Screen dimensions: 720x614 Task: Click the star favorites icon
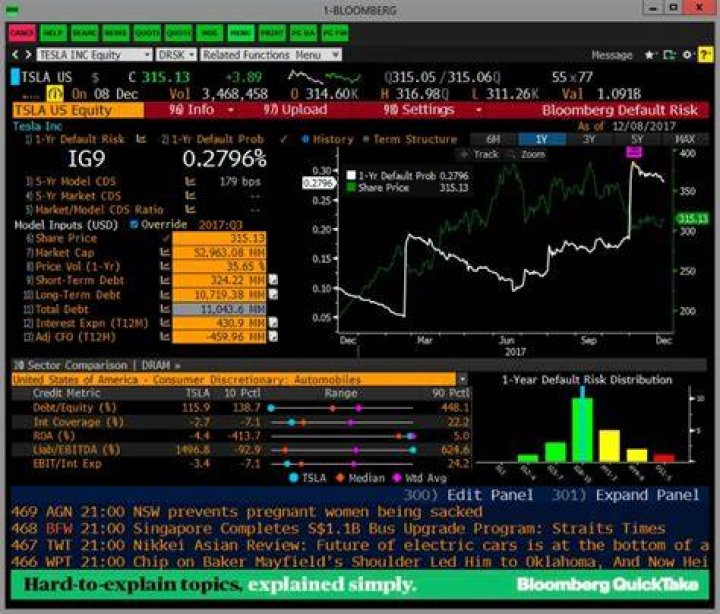point(649,55)
